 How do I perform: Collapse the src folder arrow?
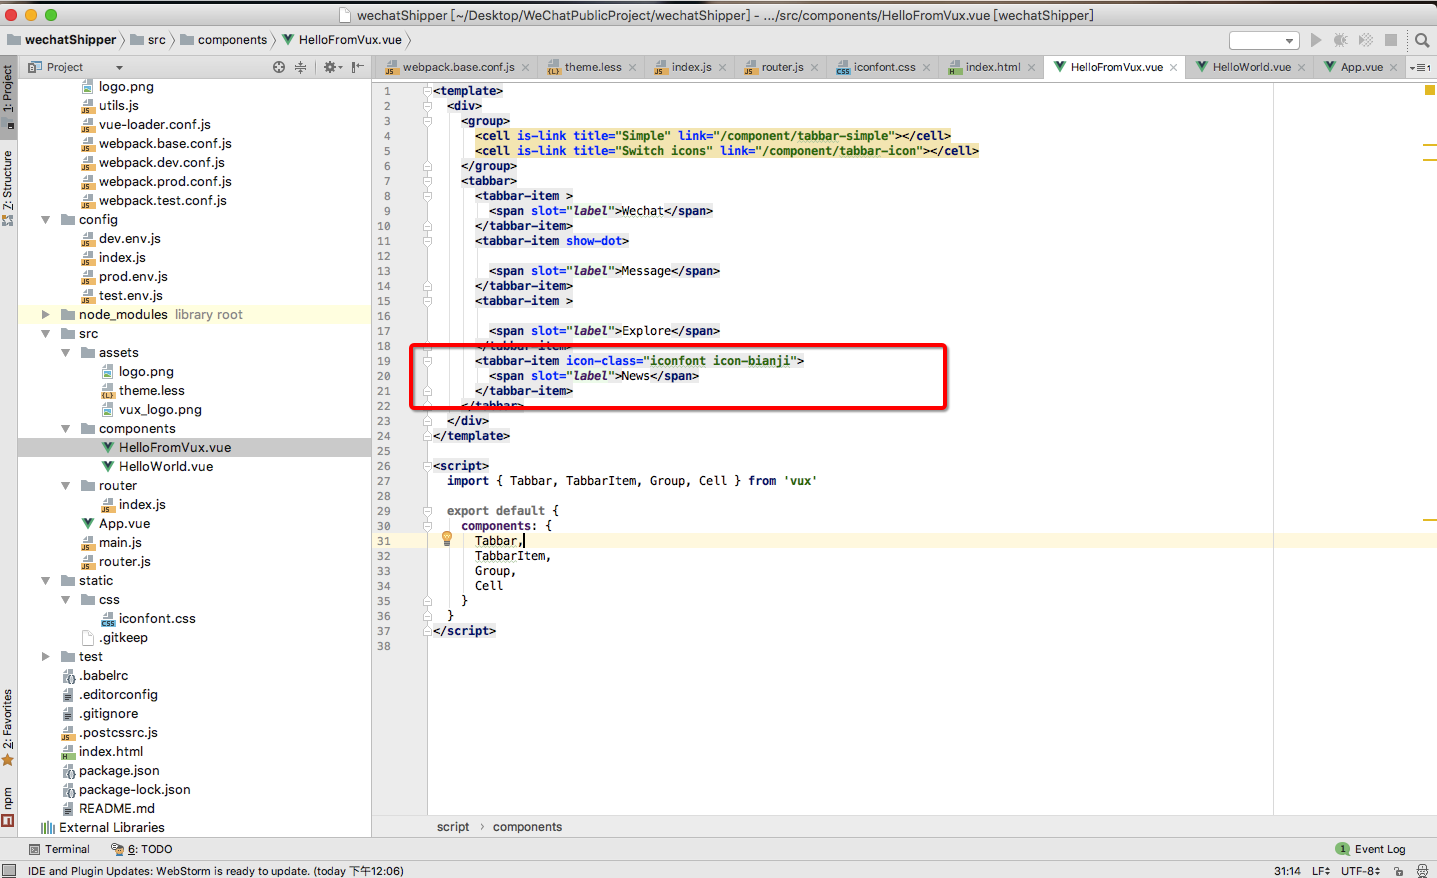45,333
